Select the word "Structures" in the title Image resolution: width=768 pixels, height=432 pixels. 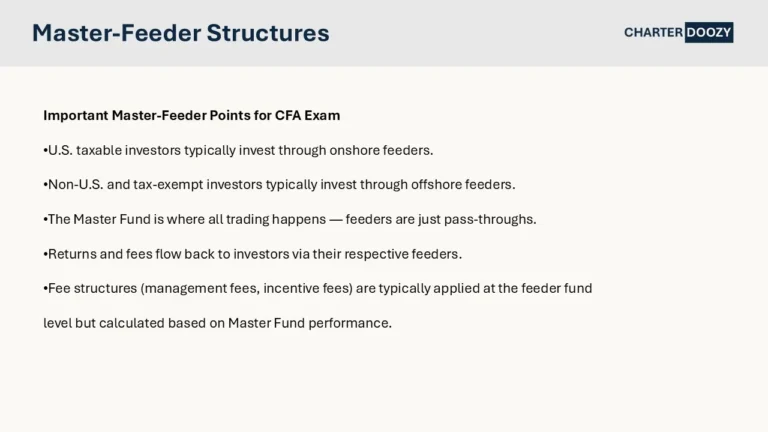[268, 33]
